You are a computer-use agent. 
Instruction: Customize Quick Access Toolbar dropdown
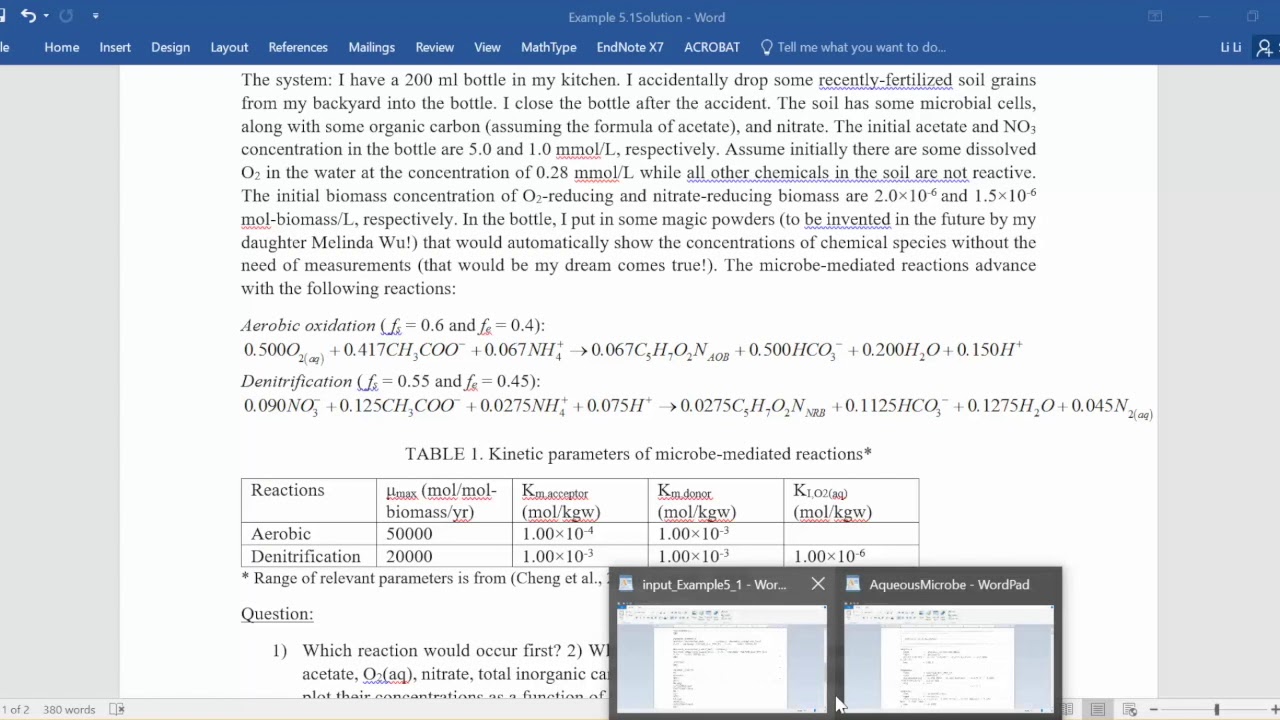coord(95,16)
